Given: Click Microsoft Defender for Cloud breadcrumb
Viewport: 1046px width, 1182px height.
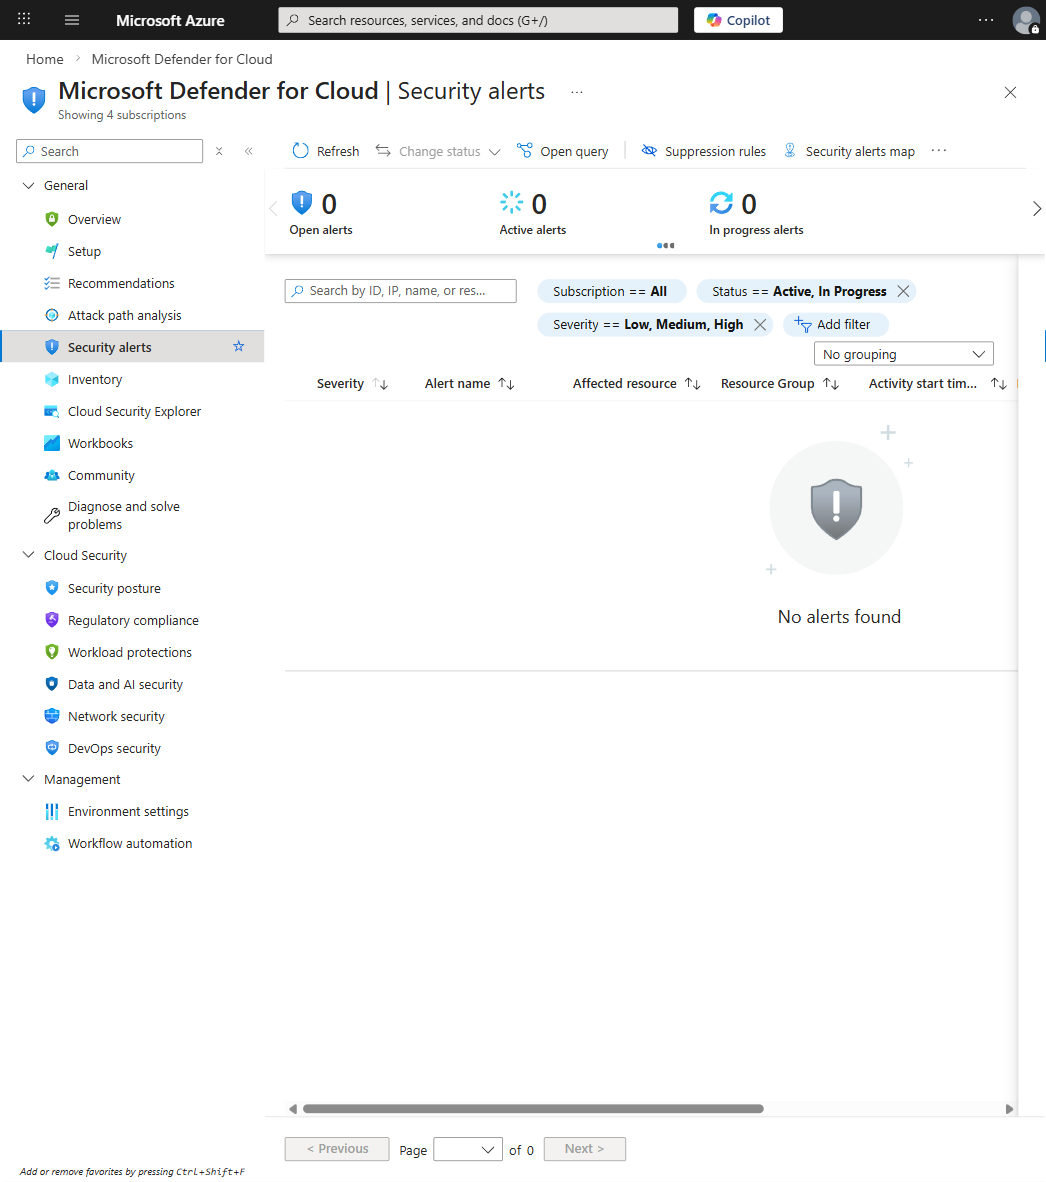Looking at the screenshot, I should (x=182, y=59).
